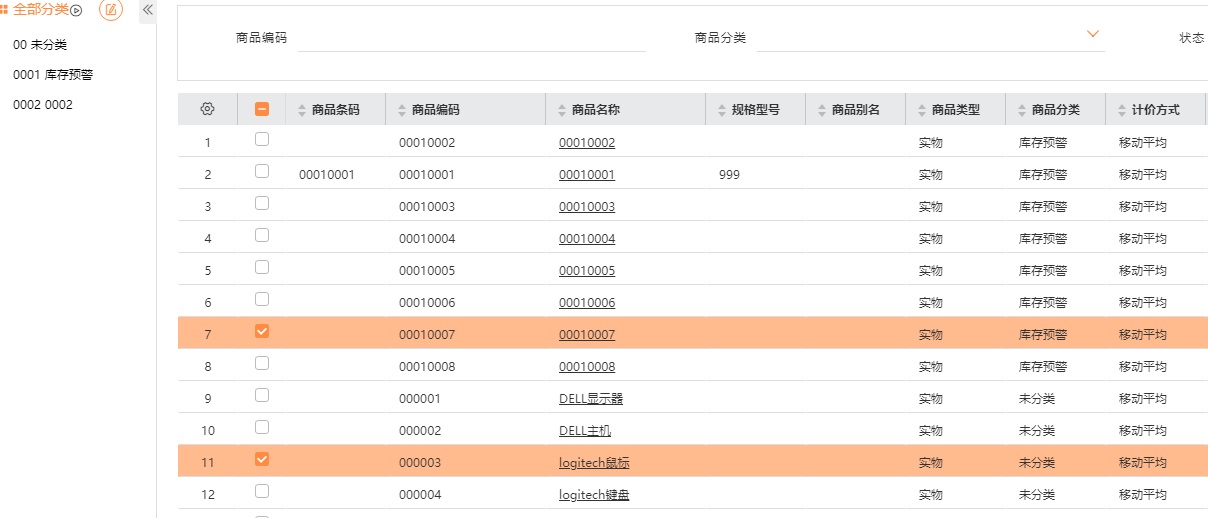Open the table column settings gear
The image size is (1208, 518).
(x=207, y=109)
